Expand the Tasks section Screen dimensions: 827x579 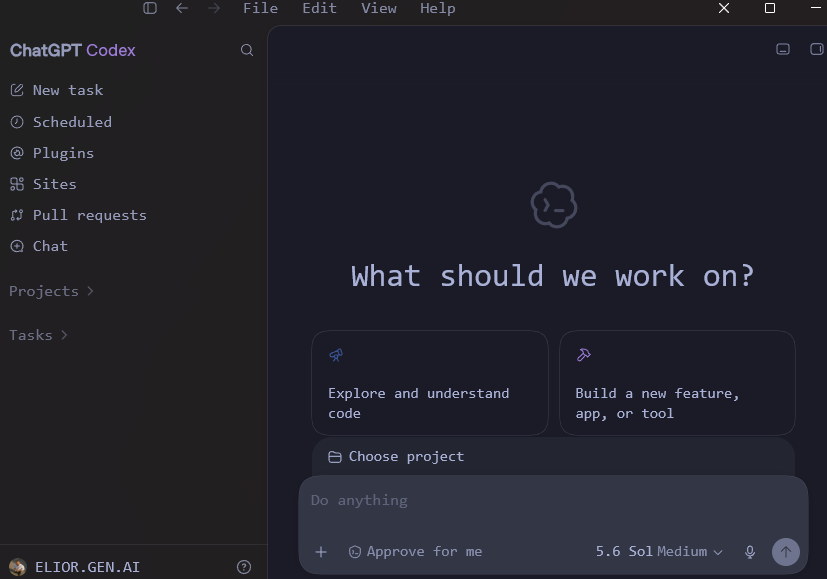[38, 335]
